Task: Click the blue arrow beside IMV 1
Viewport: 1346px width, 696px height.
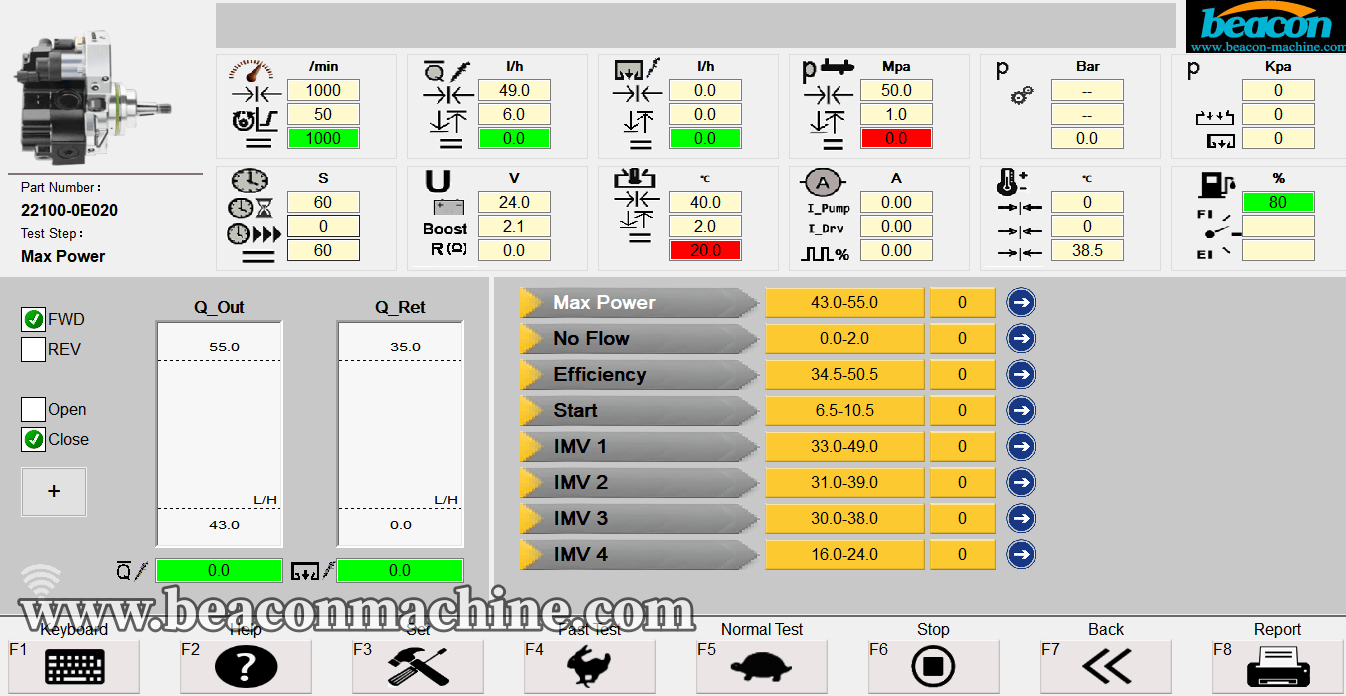Action: (1021, 447)
